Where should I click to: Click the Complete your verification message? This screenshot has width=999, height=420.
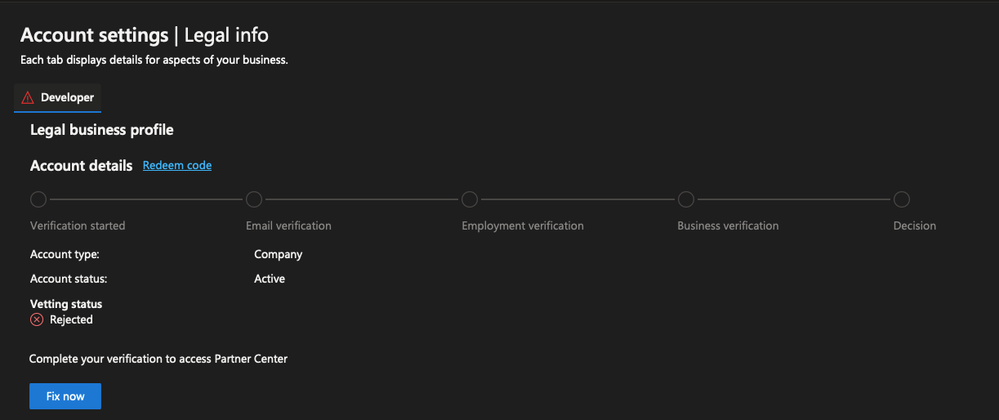tap(158, 359)
